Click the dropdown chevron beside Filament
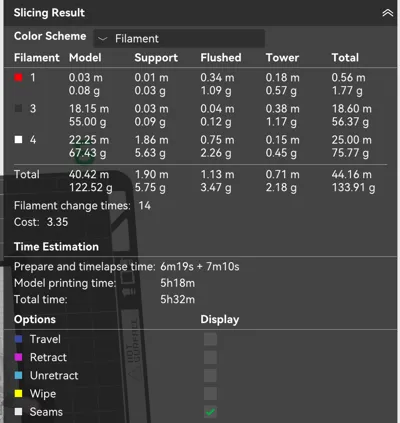The image size is (400, 423). tap(102, 39)
